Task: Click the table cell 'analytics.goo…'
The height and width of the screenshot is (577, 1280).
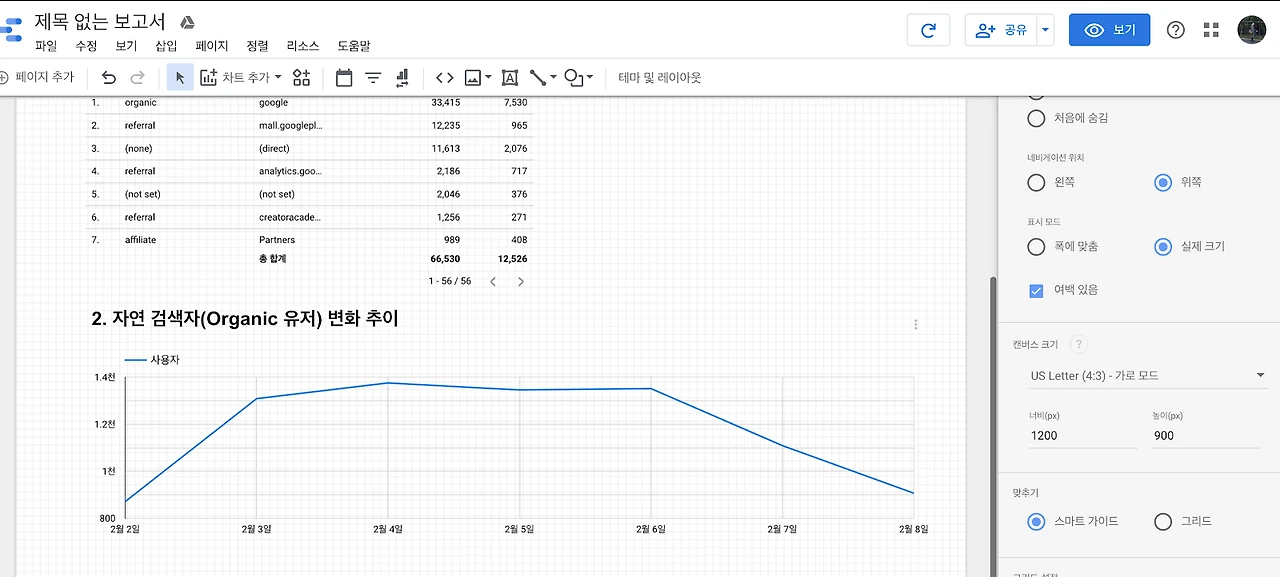Action: [290, 171]
